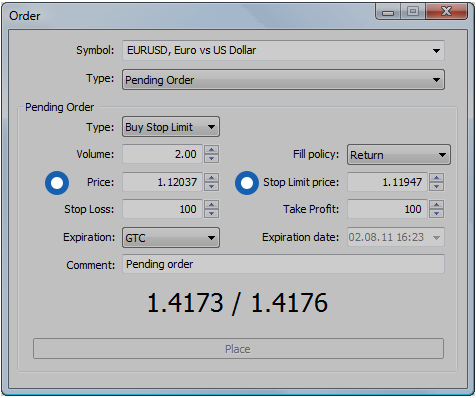Click the Stop Loss field showing 100
This screenshot has width=476, height=398.
coord(163,209)
